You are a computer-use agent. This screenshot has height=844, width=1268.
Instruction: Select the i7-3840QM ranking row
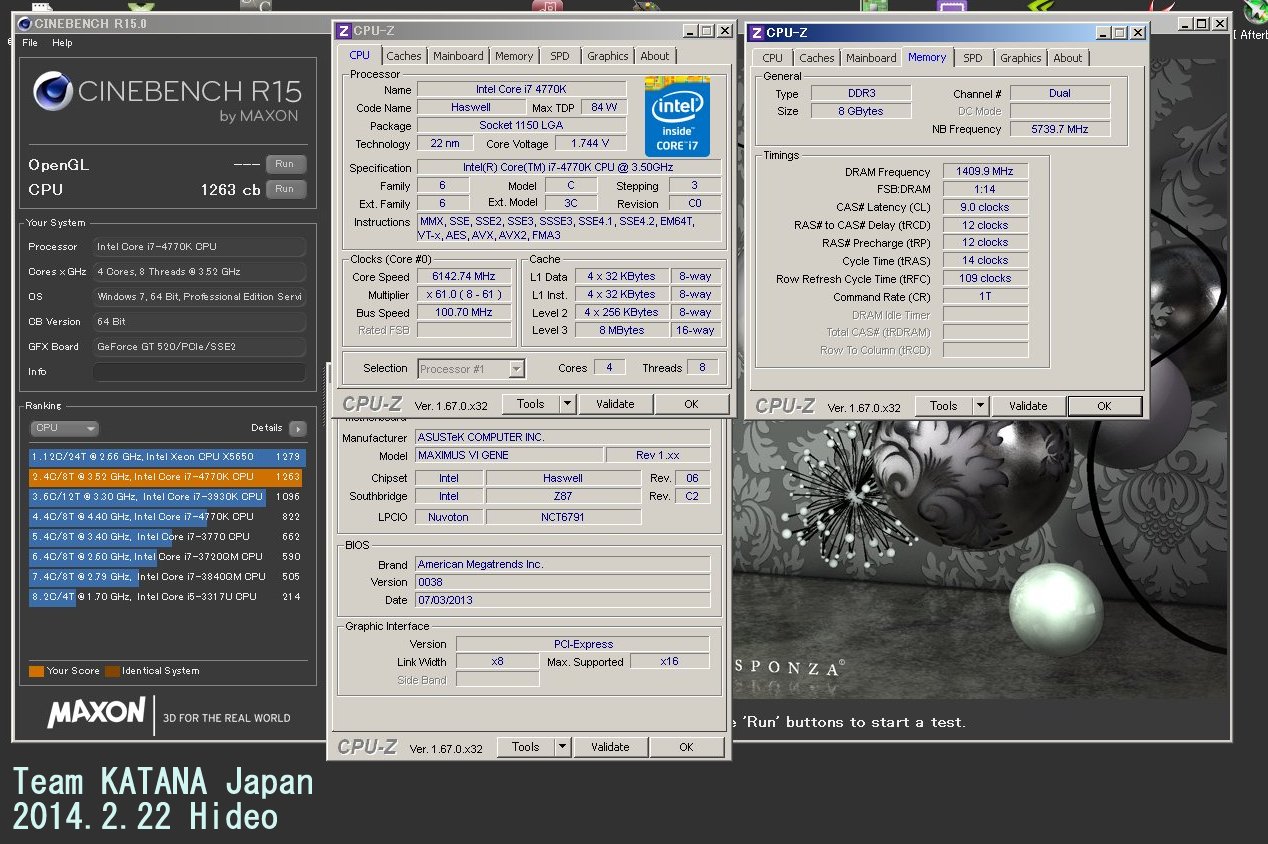point(166,577)
